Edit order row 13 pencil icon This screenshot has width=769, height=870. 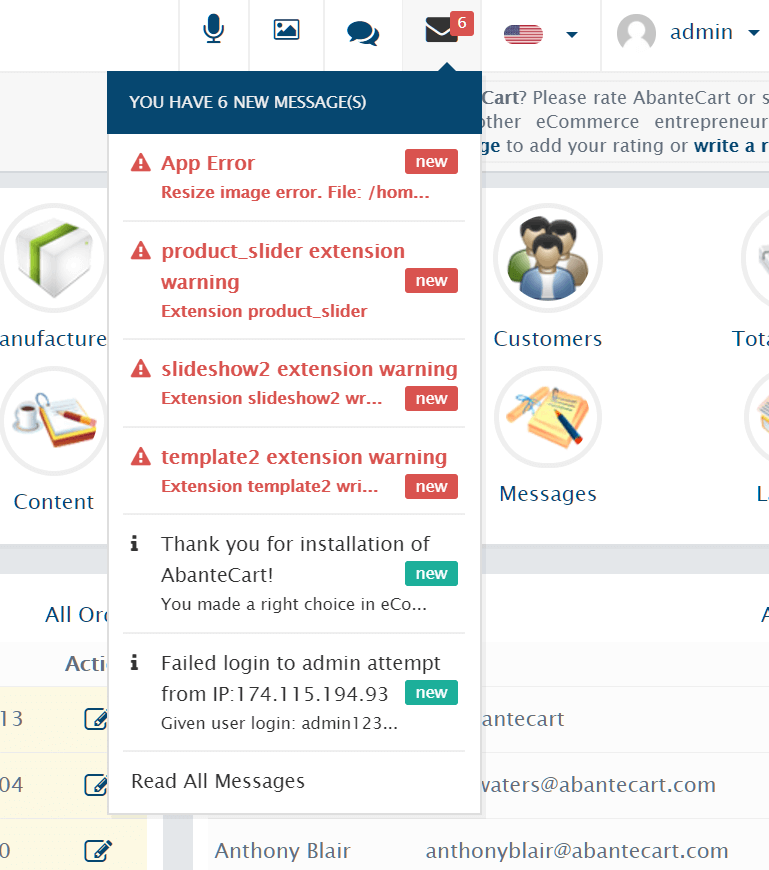point(97,719)
